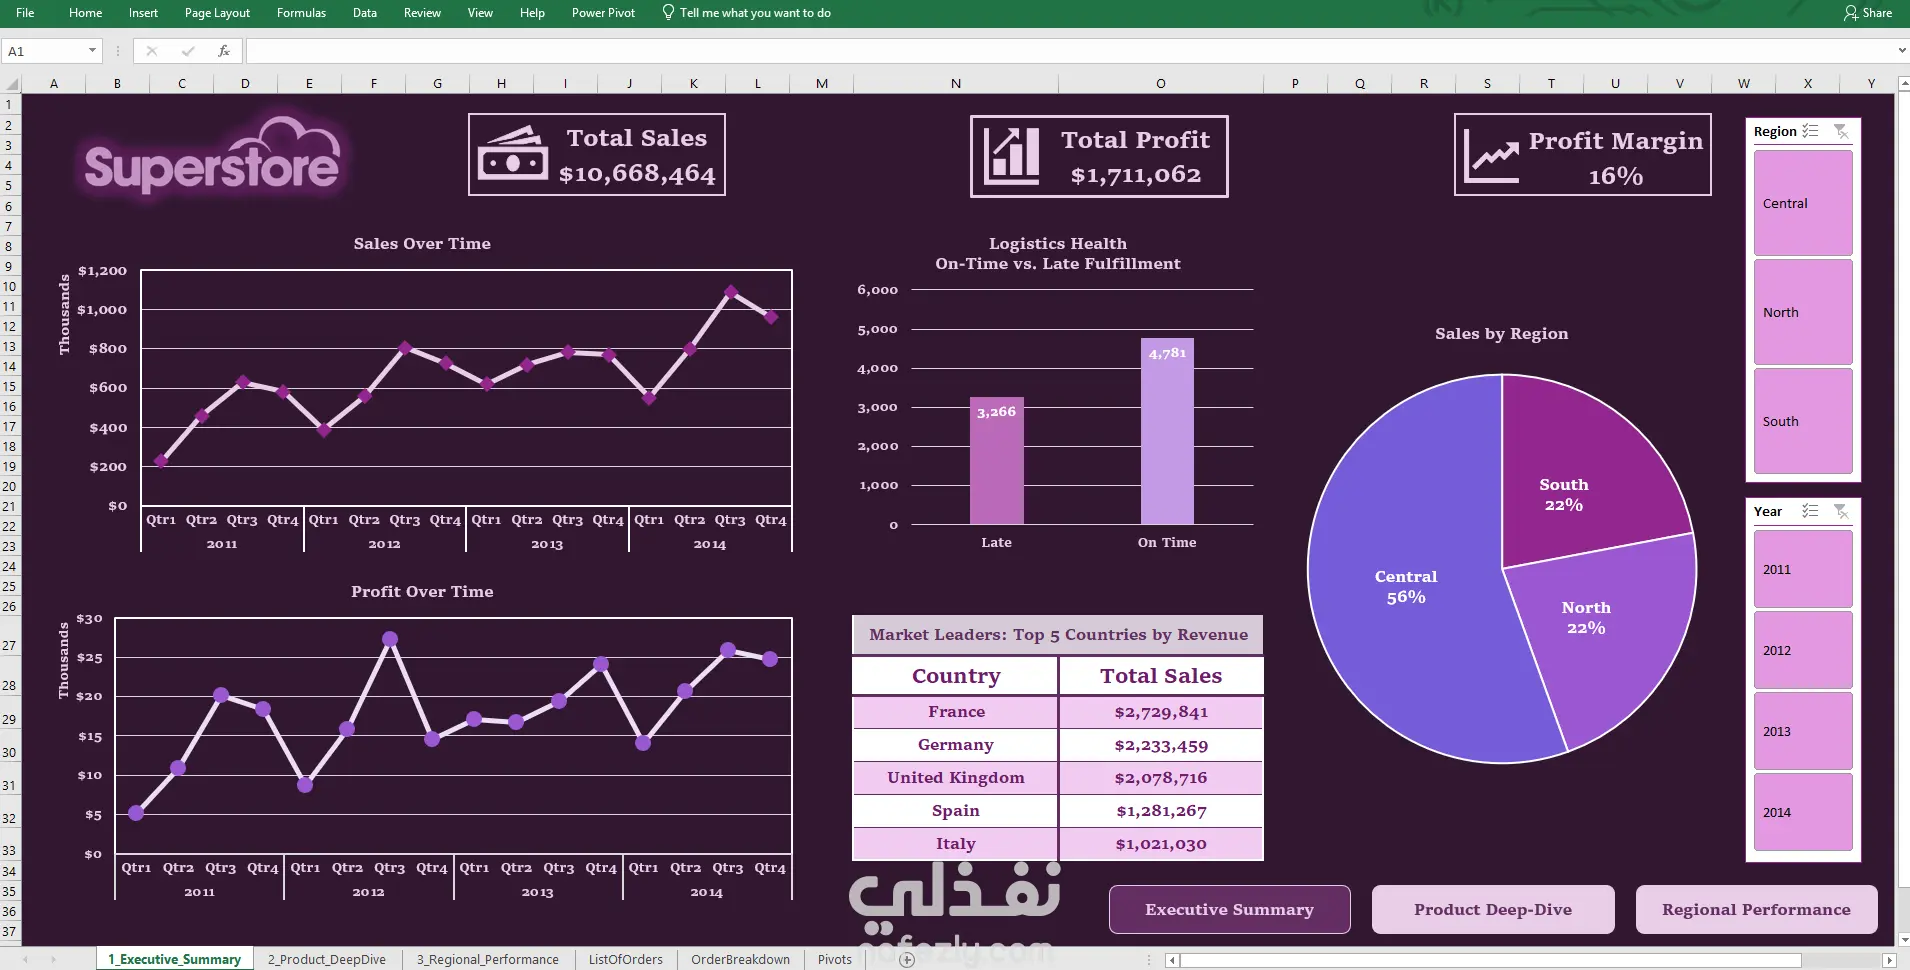1910x970 pixels.
Task: Go to Product Deep-Dive navigation button
Action: (x=1493, y=909)
